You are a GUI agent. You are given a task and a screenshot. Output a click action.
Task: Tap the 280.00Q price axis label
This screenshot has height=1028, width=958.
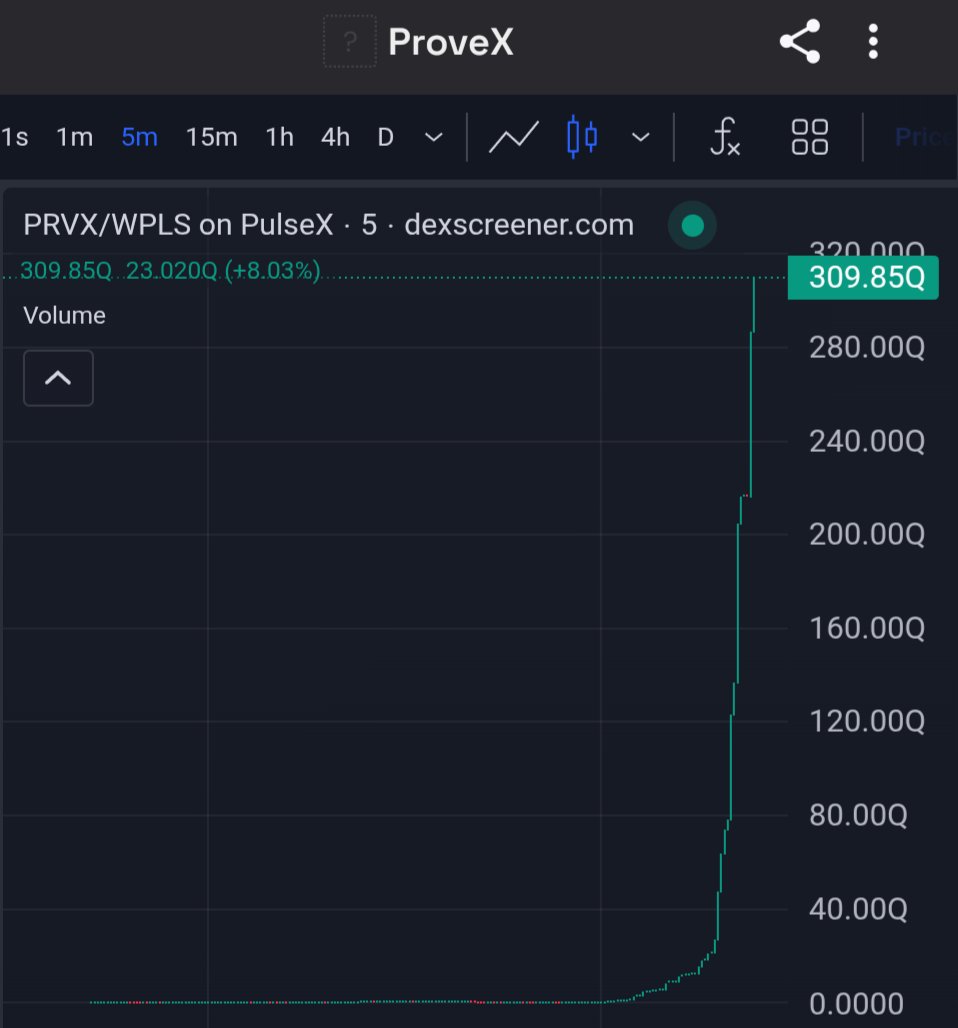tap(867, 347)
